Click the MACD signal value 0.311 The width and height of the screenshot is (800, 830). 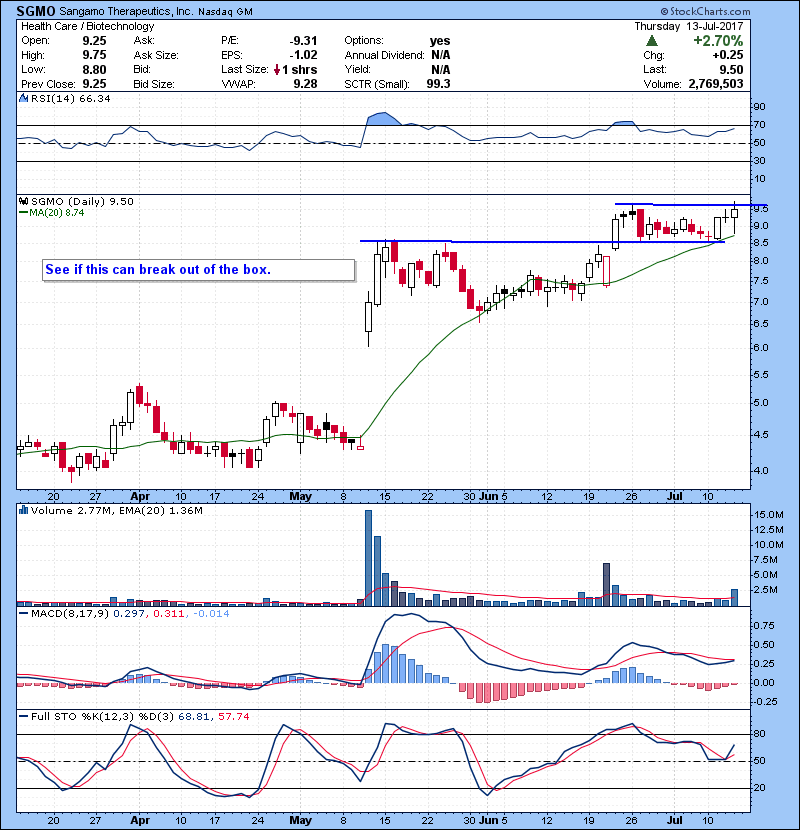168,614
